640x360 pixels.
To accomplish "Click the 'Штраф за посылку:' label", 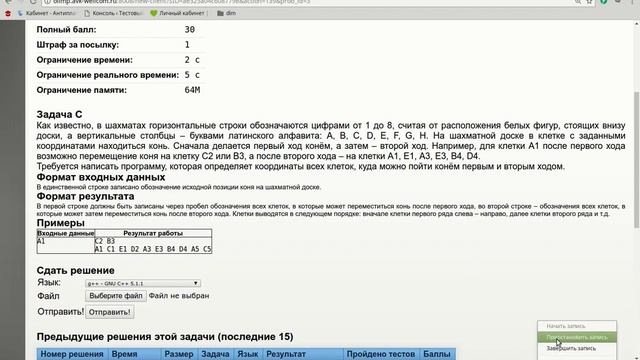I will click(78, 45).
